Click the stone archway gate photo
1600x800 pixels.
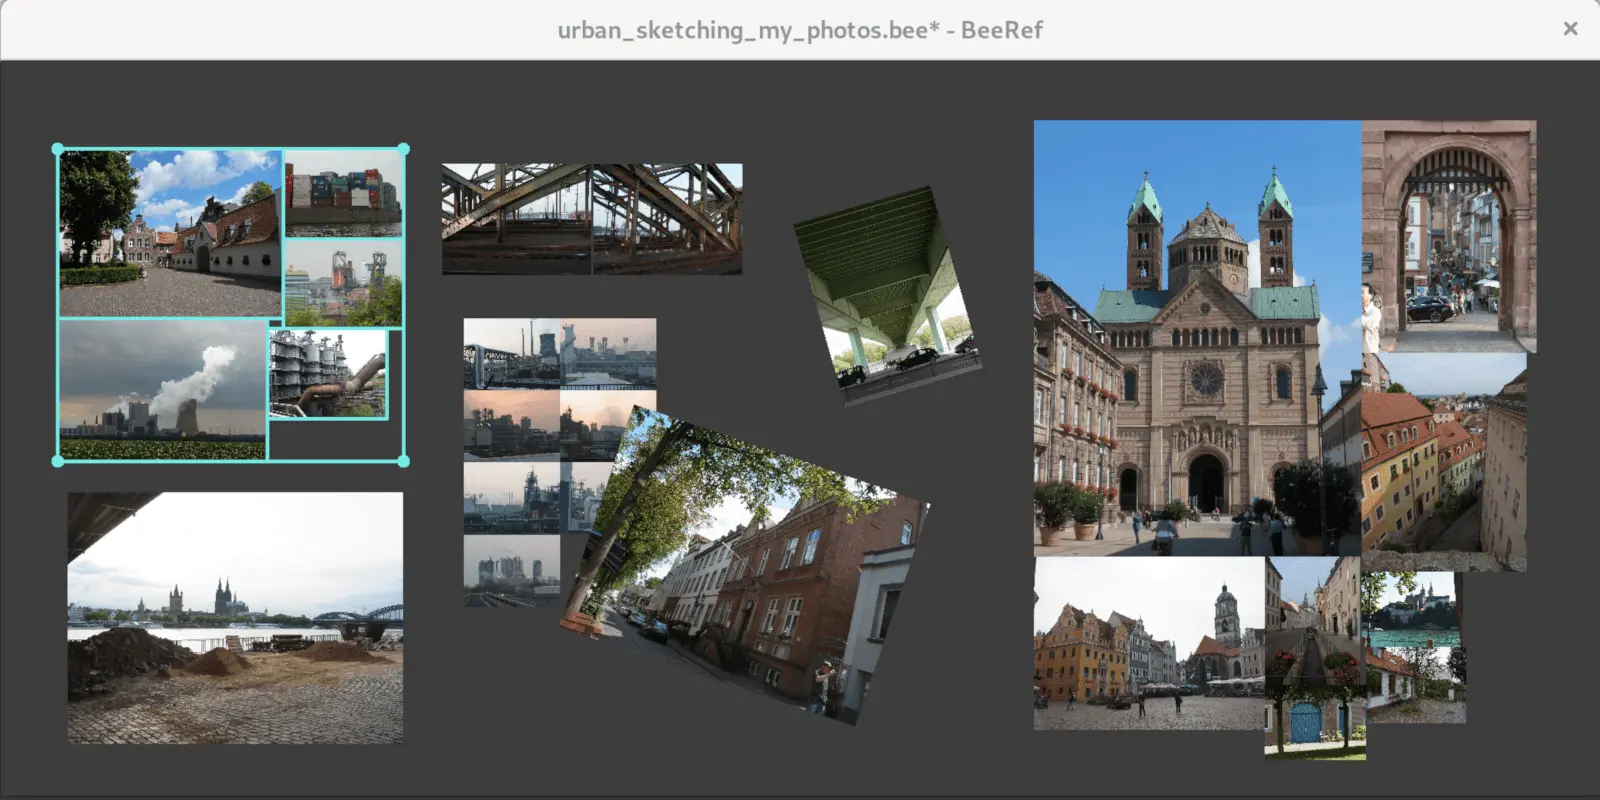tap(1448, 236)
